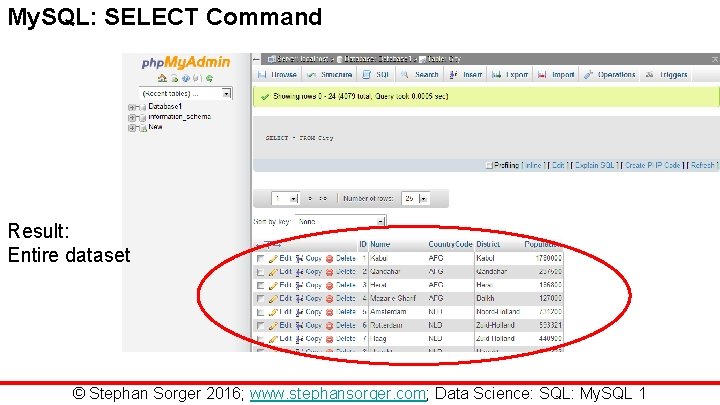720x405 pixels.
Task: Toggle the Profiling checkbox
Action: [489, 165]
